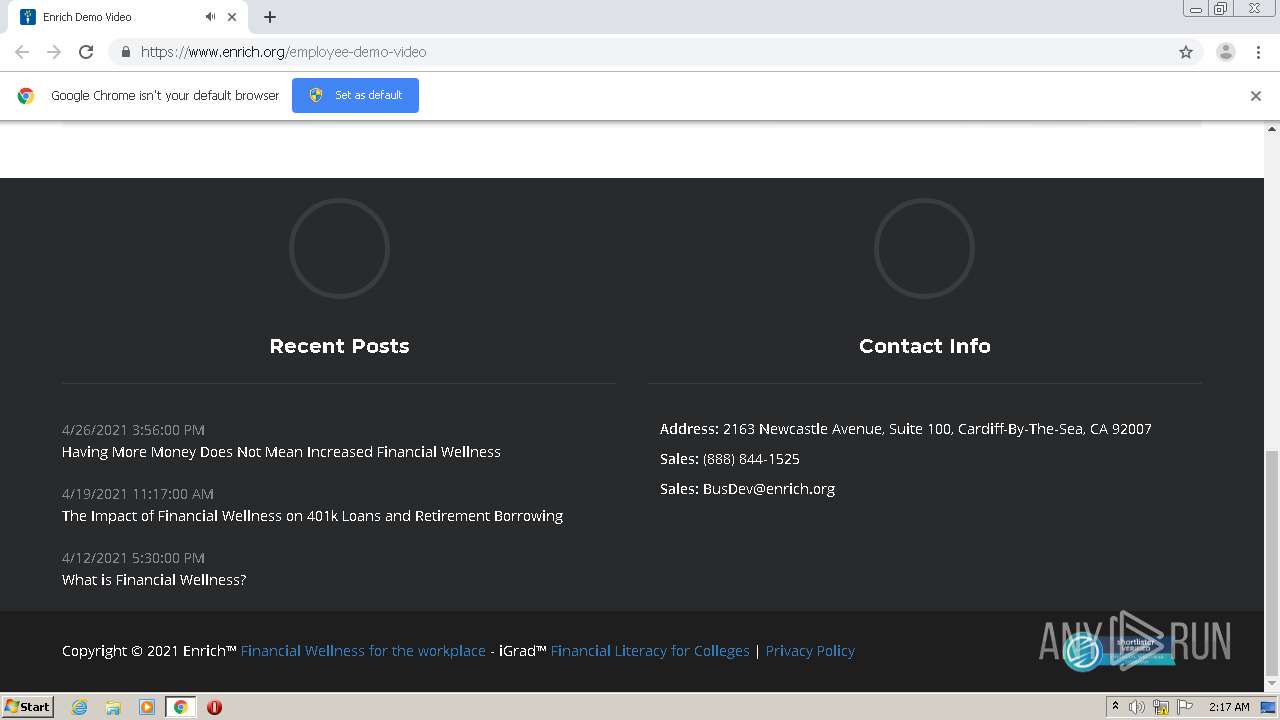
Task: Open the Windows Start menu
Action: [x=27, y=706]
